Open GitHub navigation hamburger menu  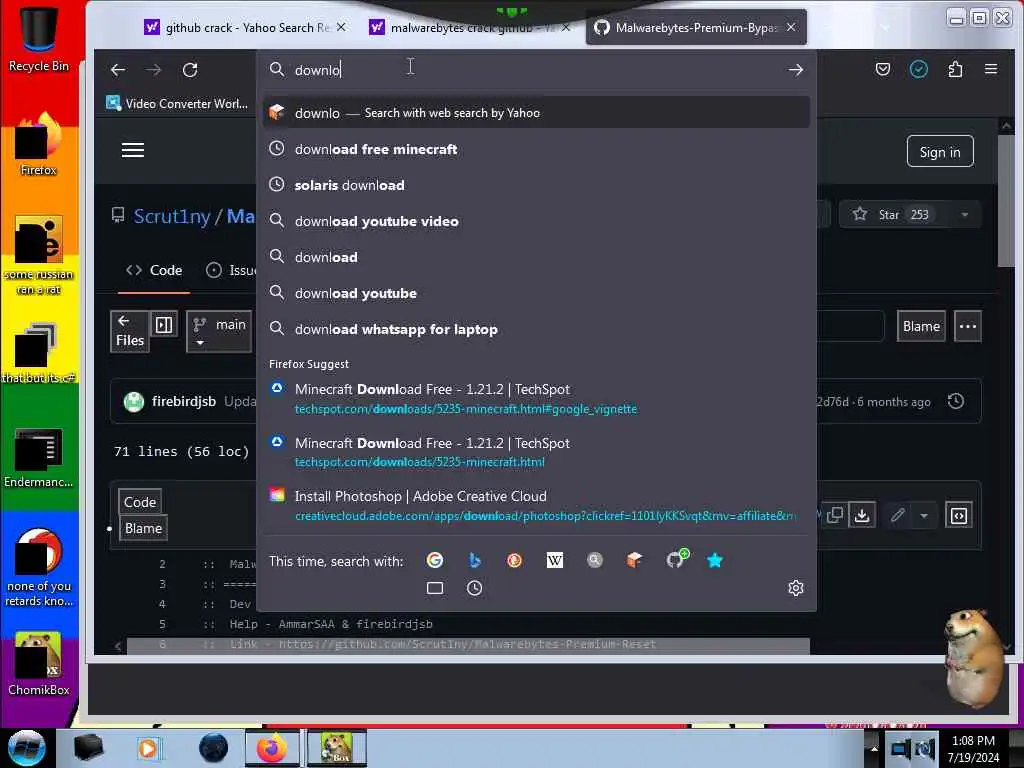pos(133,150)
